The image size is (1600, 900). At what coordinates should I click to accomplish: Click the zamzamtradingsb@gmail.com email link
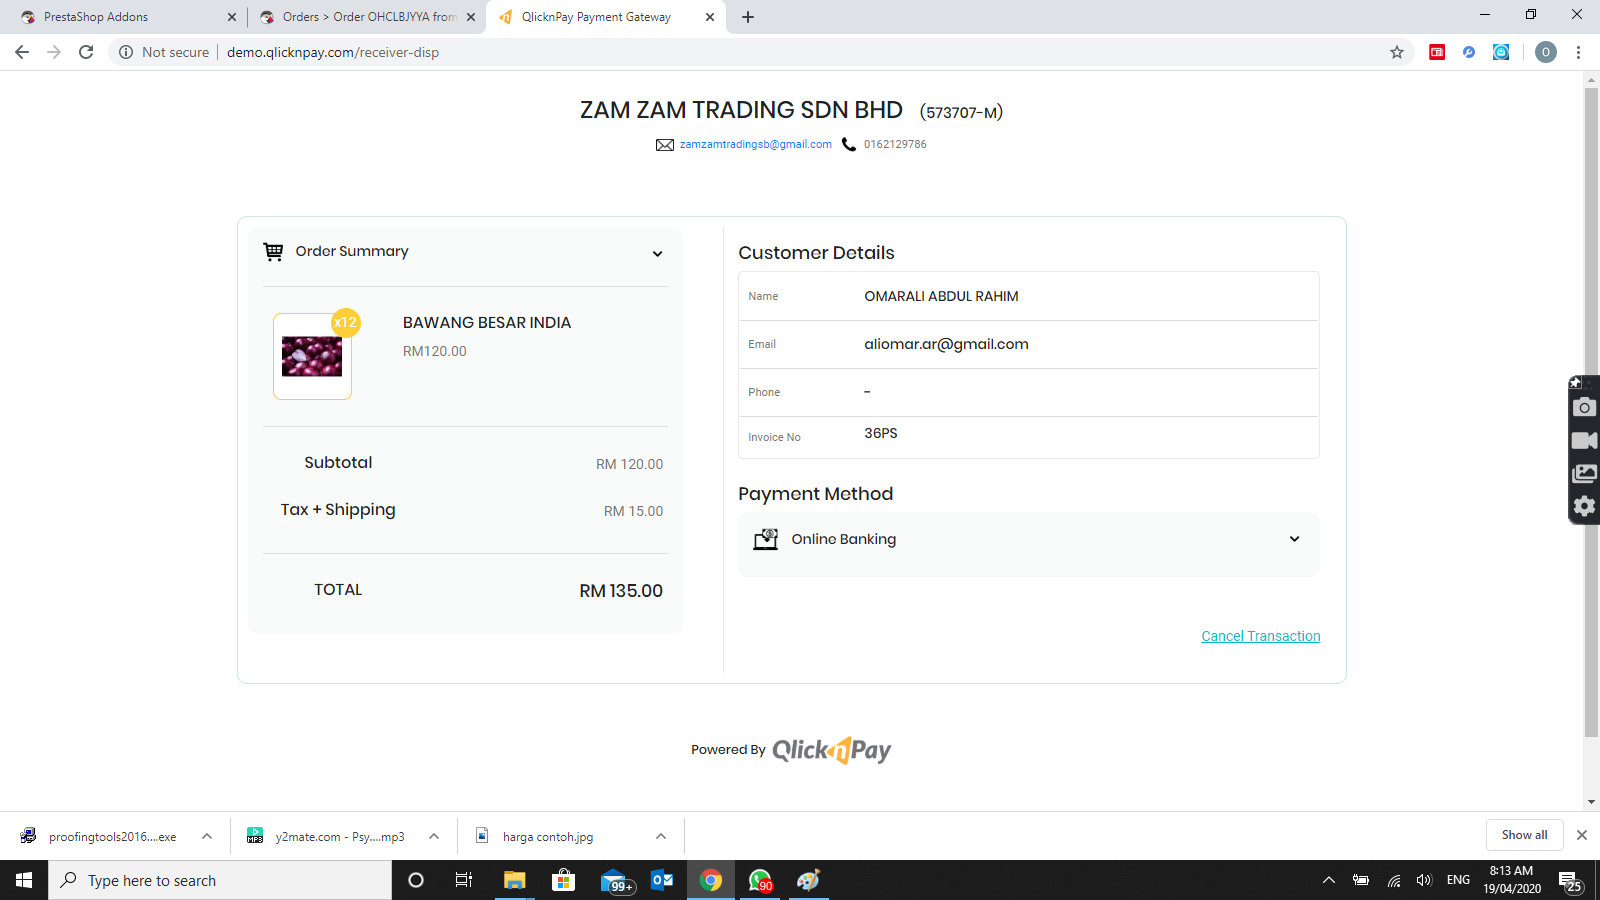click(x=756, y=144)
